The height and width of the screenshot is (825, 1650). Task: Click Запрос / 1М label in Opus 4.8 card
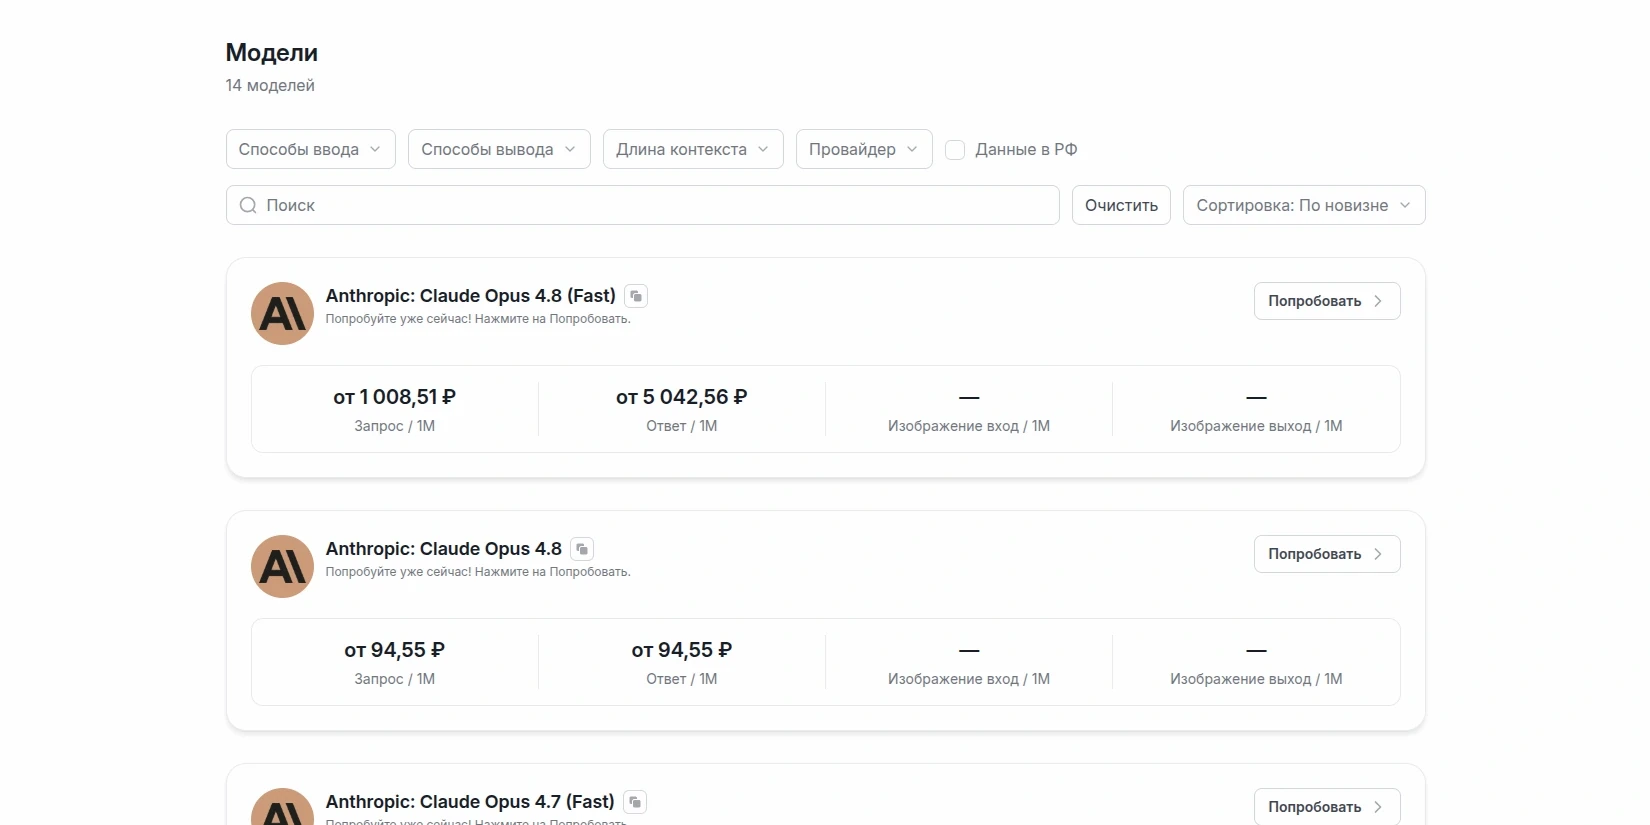click(x=395, y=679)
